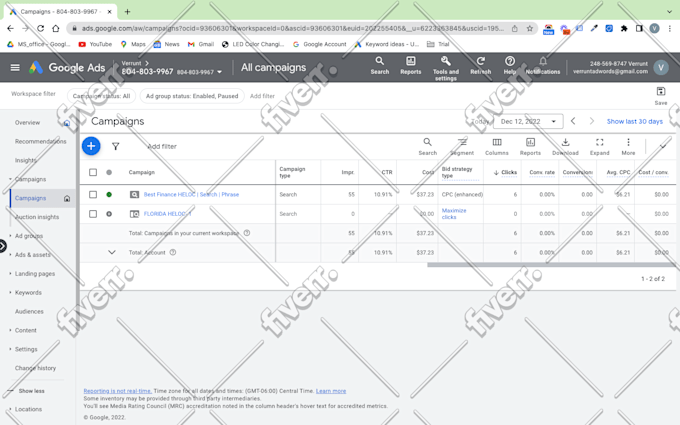Open Insights in the sidebar
The width and height of the screenshot is (680, 425).
[x=26, y=160]
